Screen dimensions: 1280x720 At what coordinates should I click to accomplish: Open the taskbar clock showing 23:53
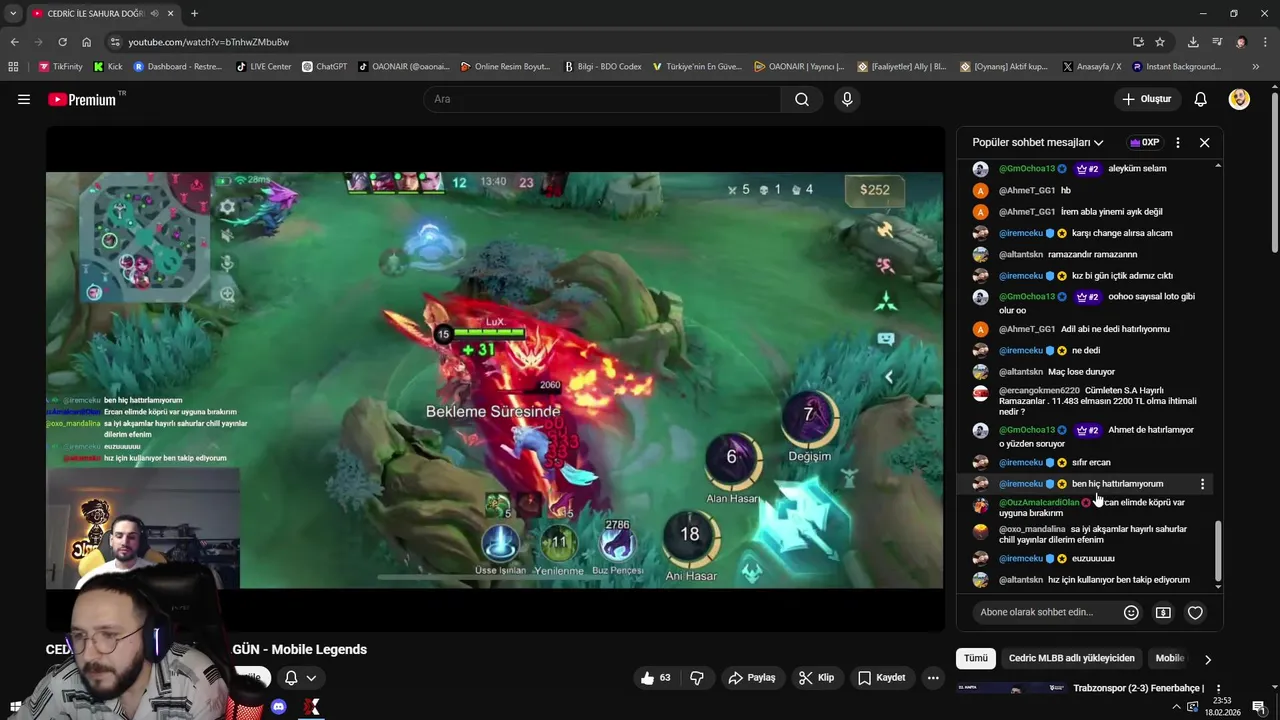1223,706
